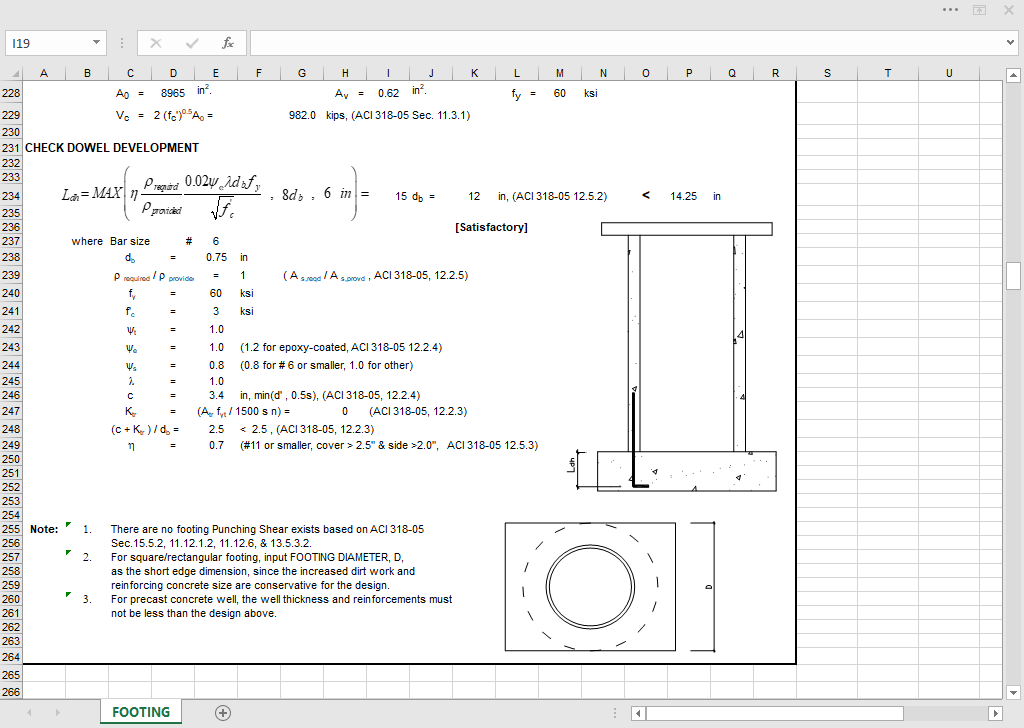Open the Name Box dropdown arrow
Viewport: 1024px width, 728px height.
[x=96, y=43]
